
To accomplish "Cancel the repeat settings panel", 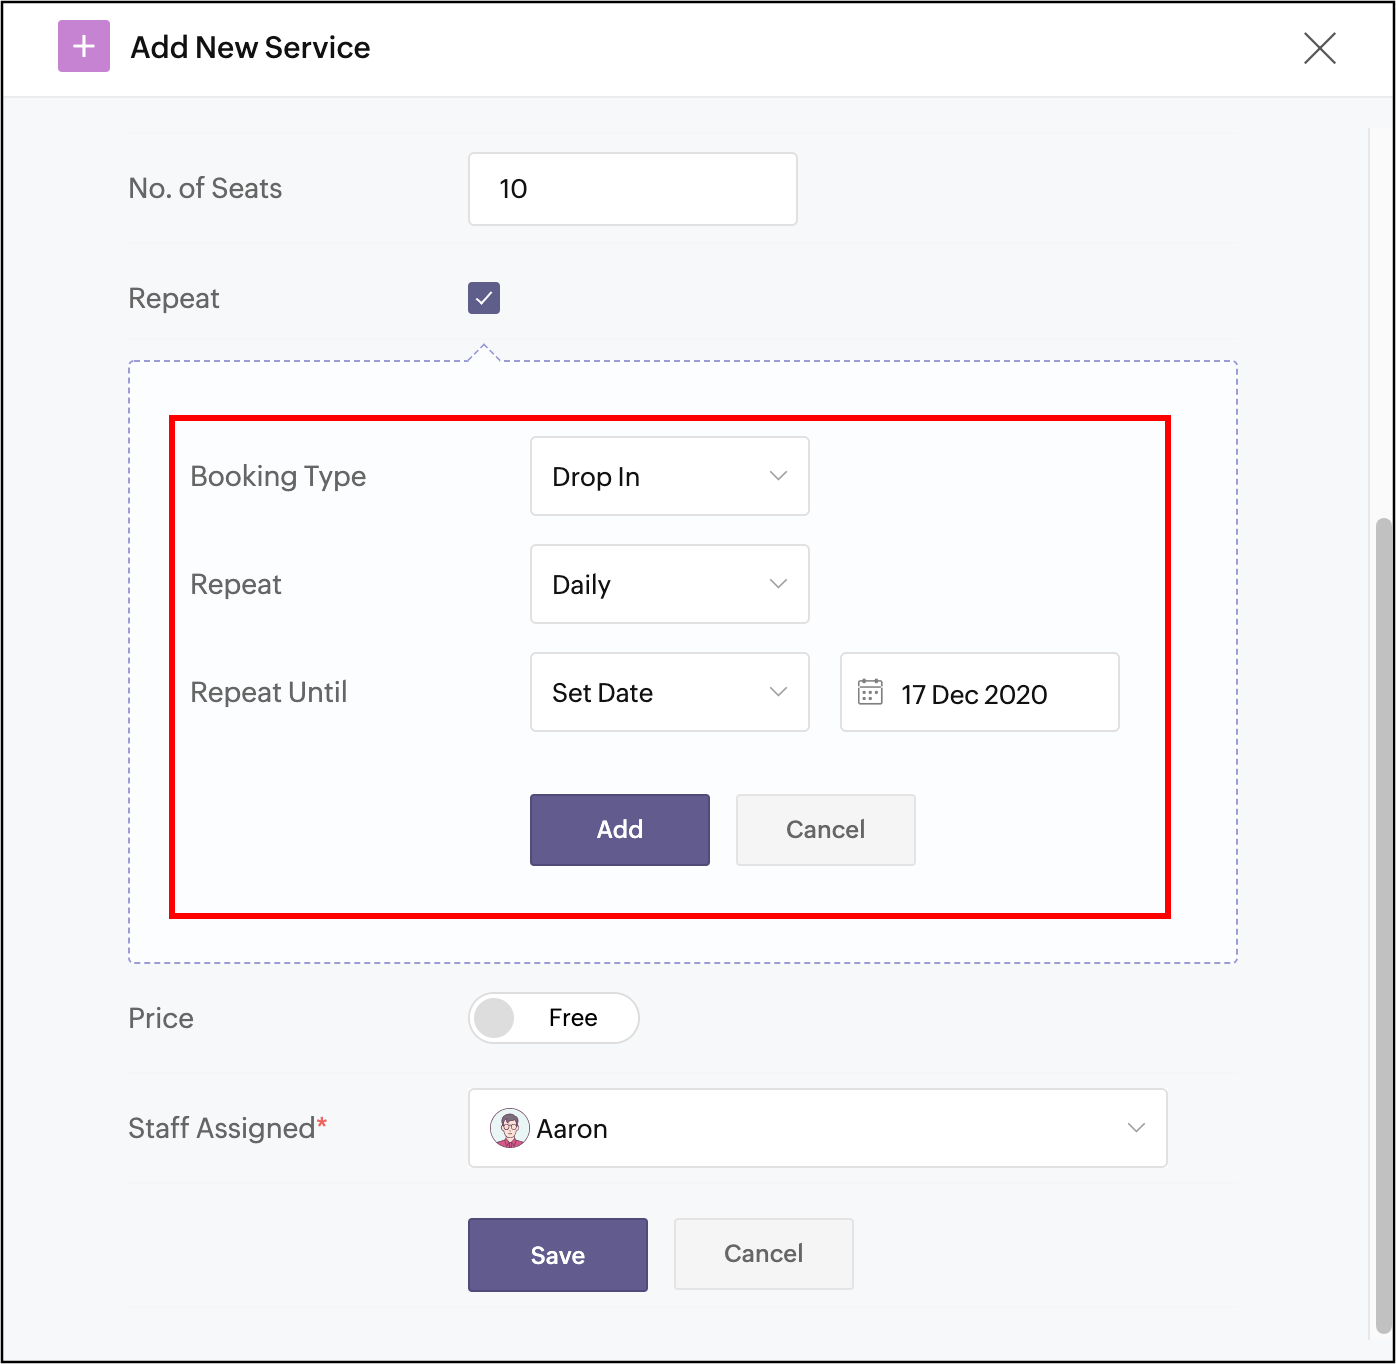I will pyautogui.click(x=825, y=830).
